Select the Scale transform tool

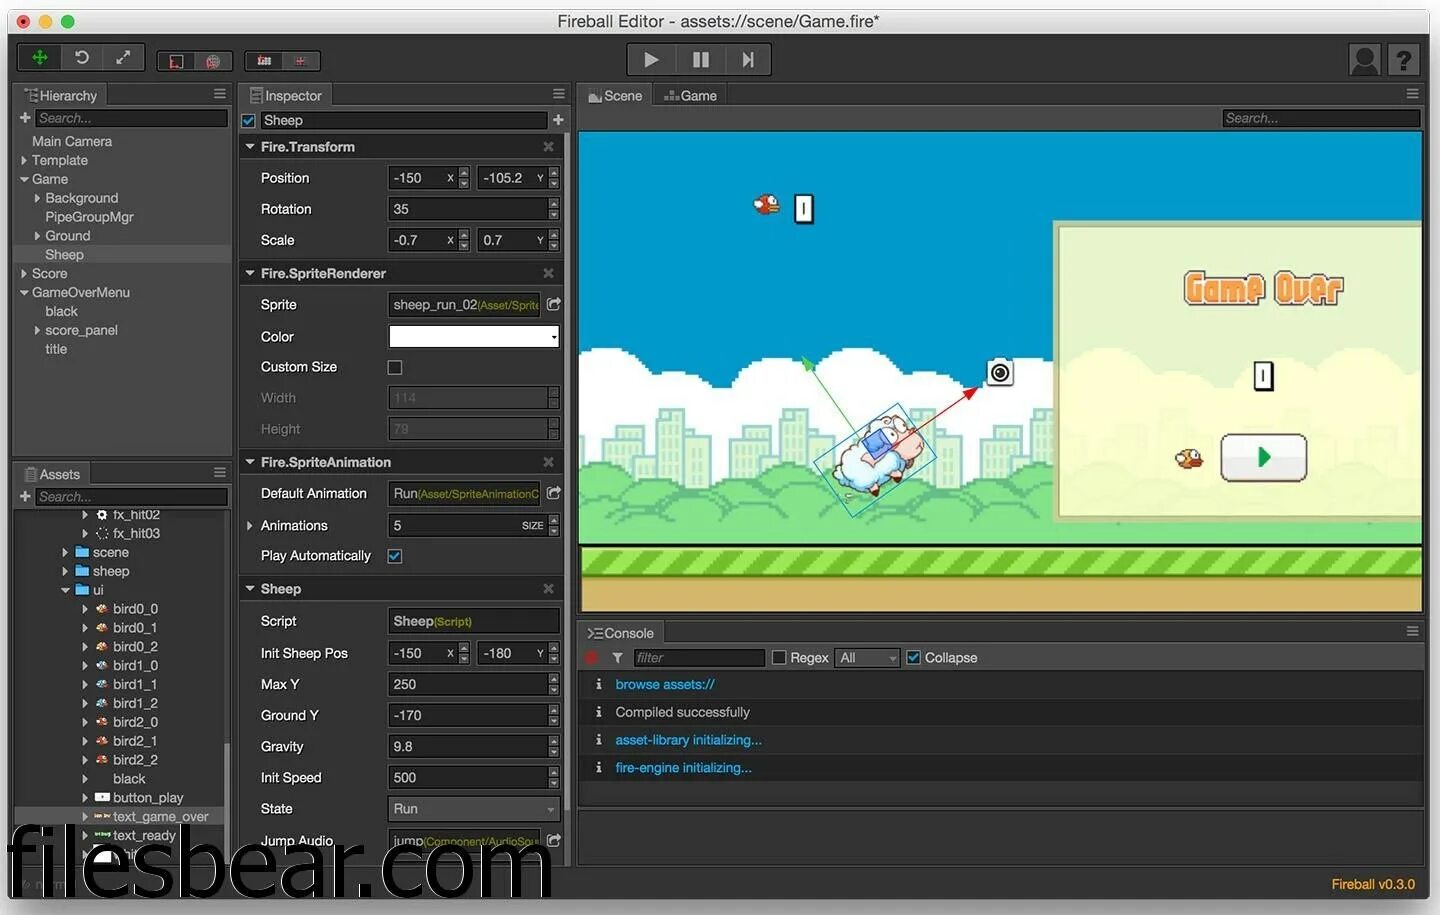(123, 58)
